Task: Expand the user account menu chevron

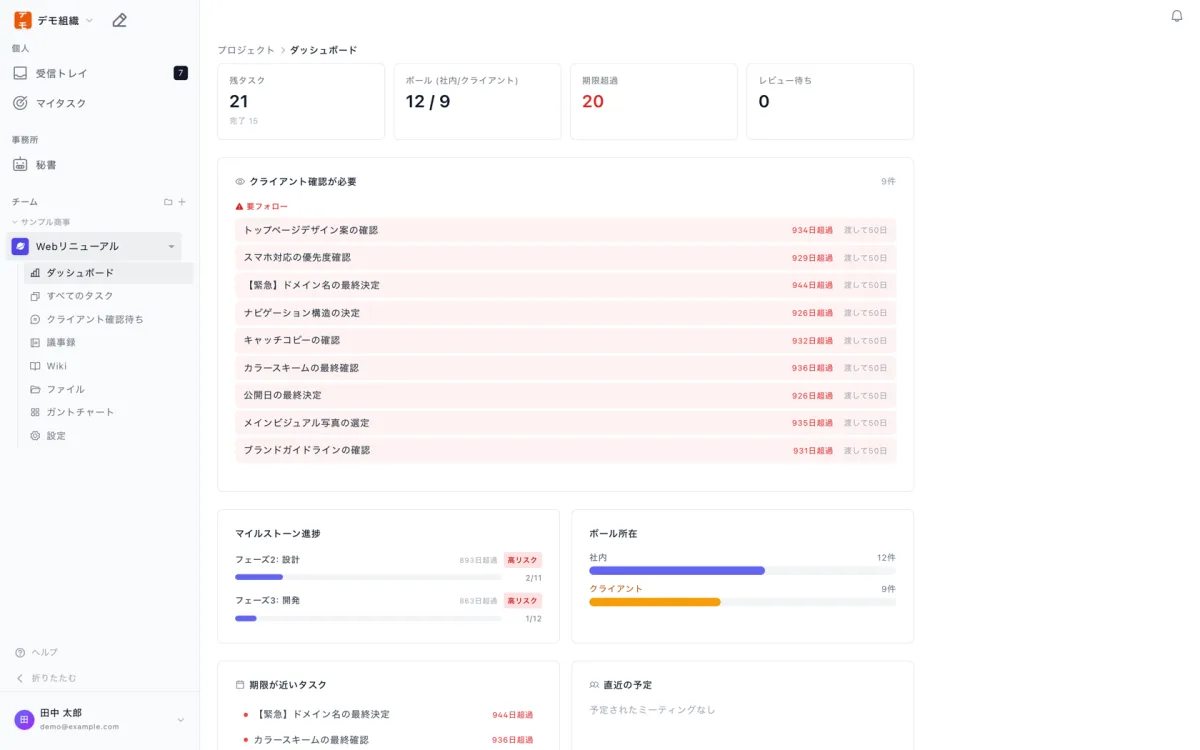Action: click(x=181, y=720)
